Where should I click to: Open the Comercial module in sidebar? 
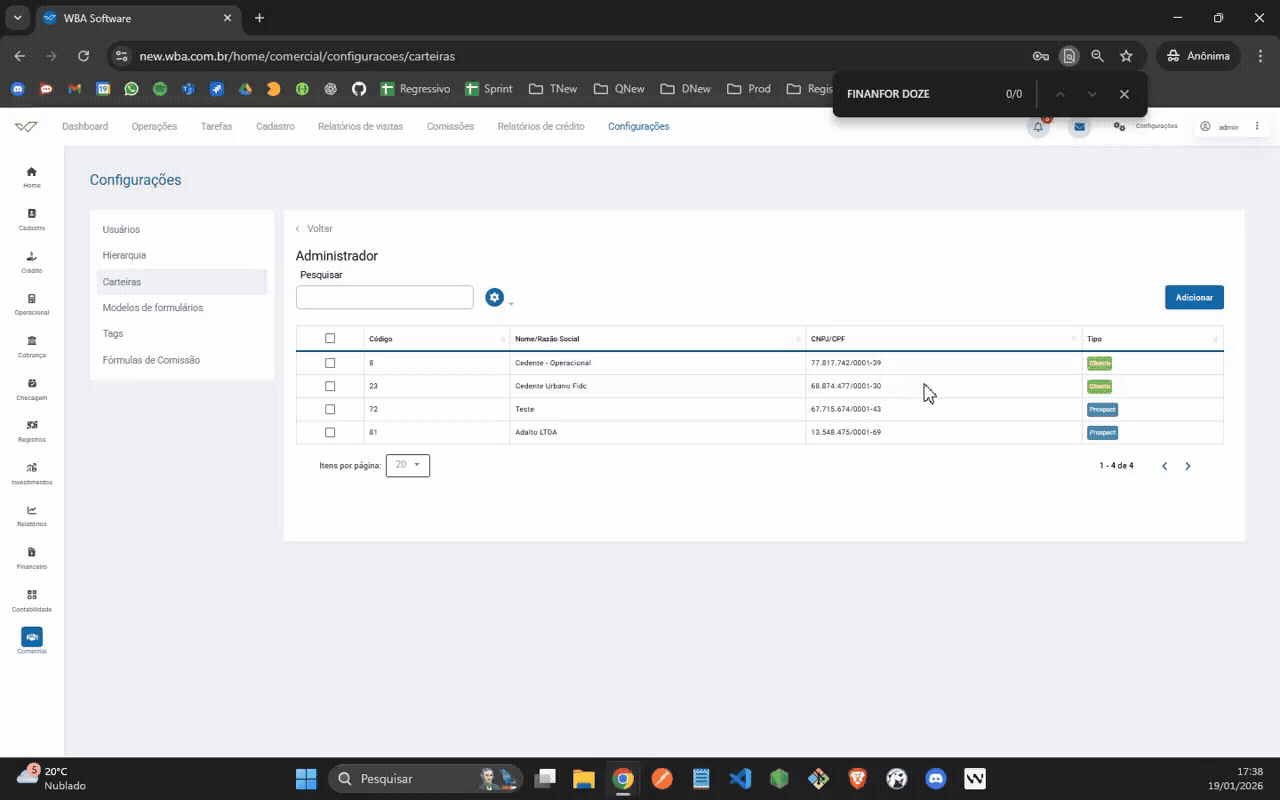pyautogui.click(x=32, y=638)
